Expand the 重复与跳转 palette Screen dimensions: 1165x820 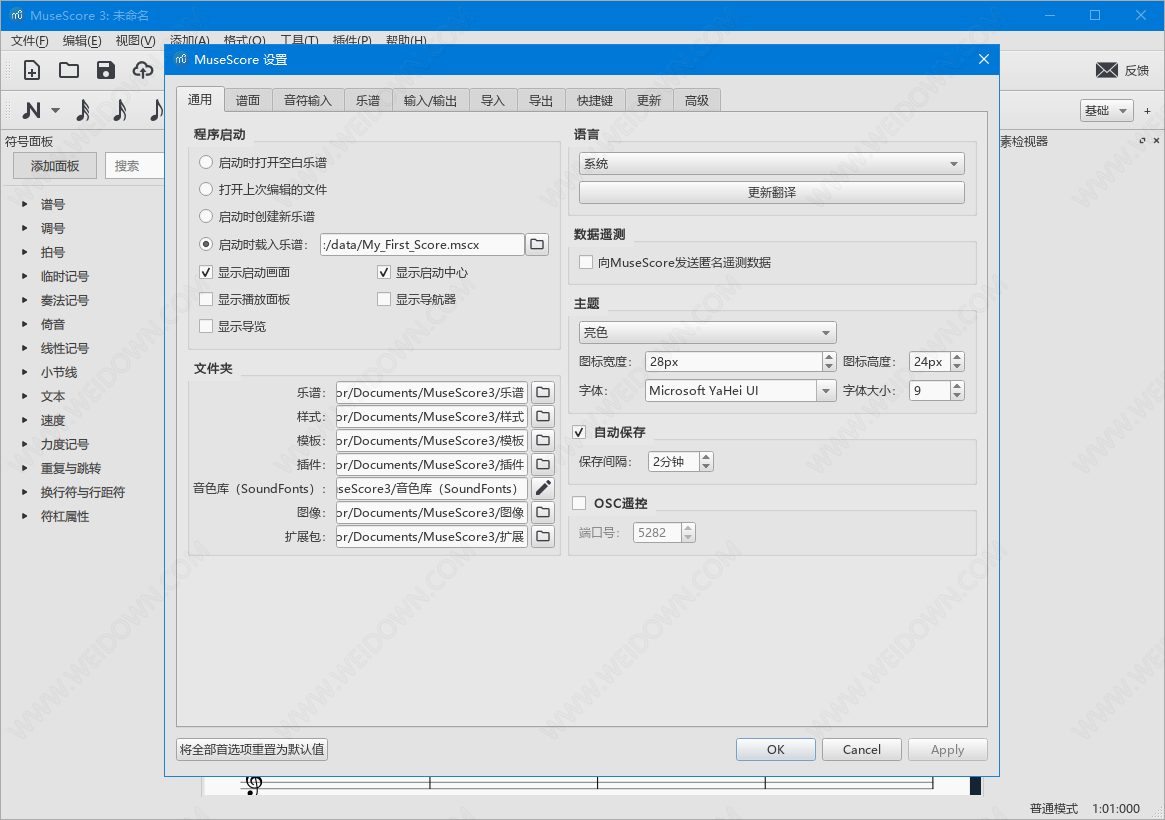(x=25, y=468)
